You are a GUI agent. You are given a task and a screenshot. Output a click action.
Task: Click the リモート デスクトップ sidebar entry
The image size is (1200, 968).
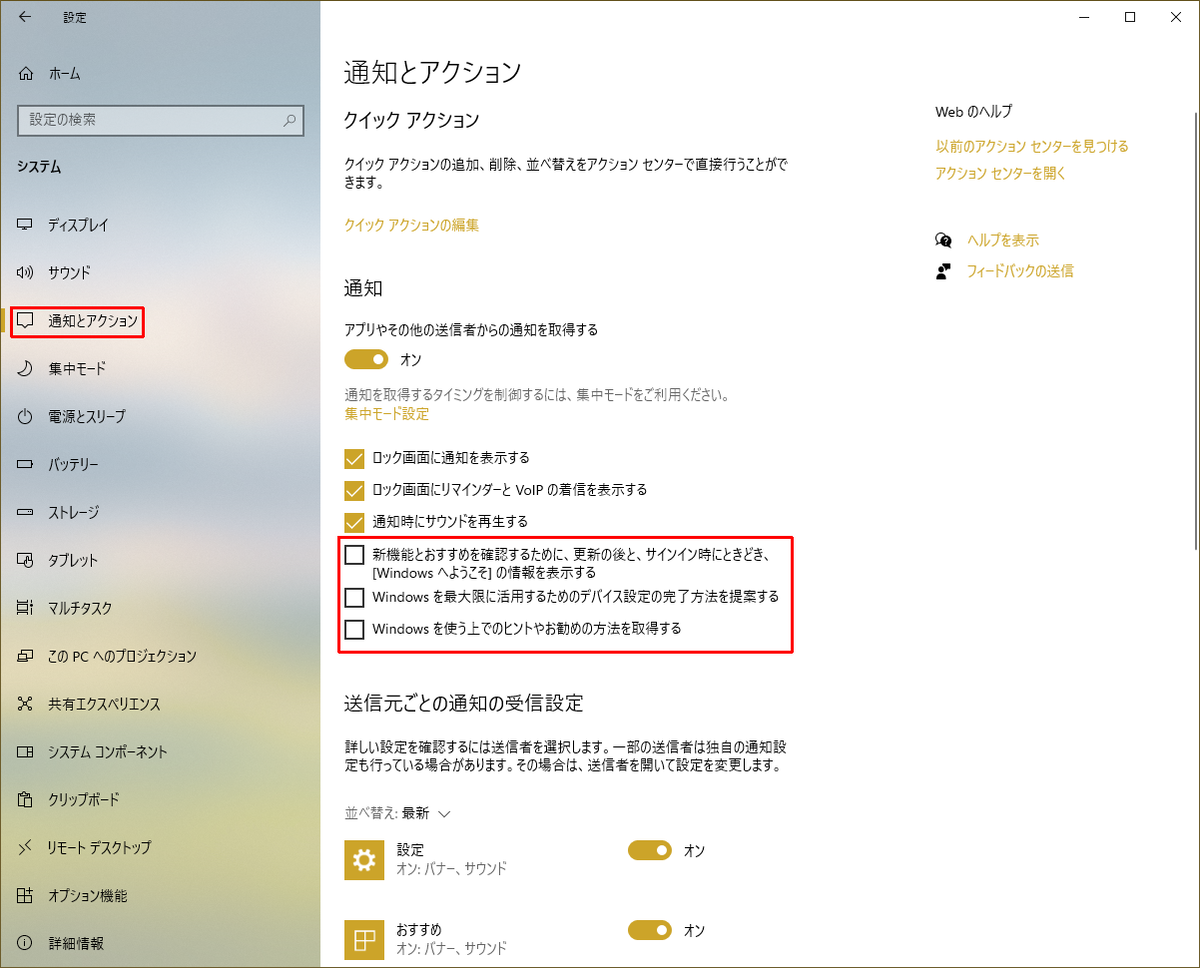point(160,848)
